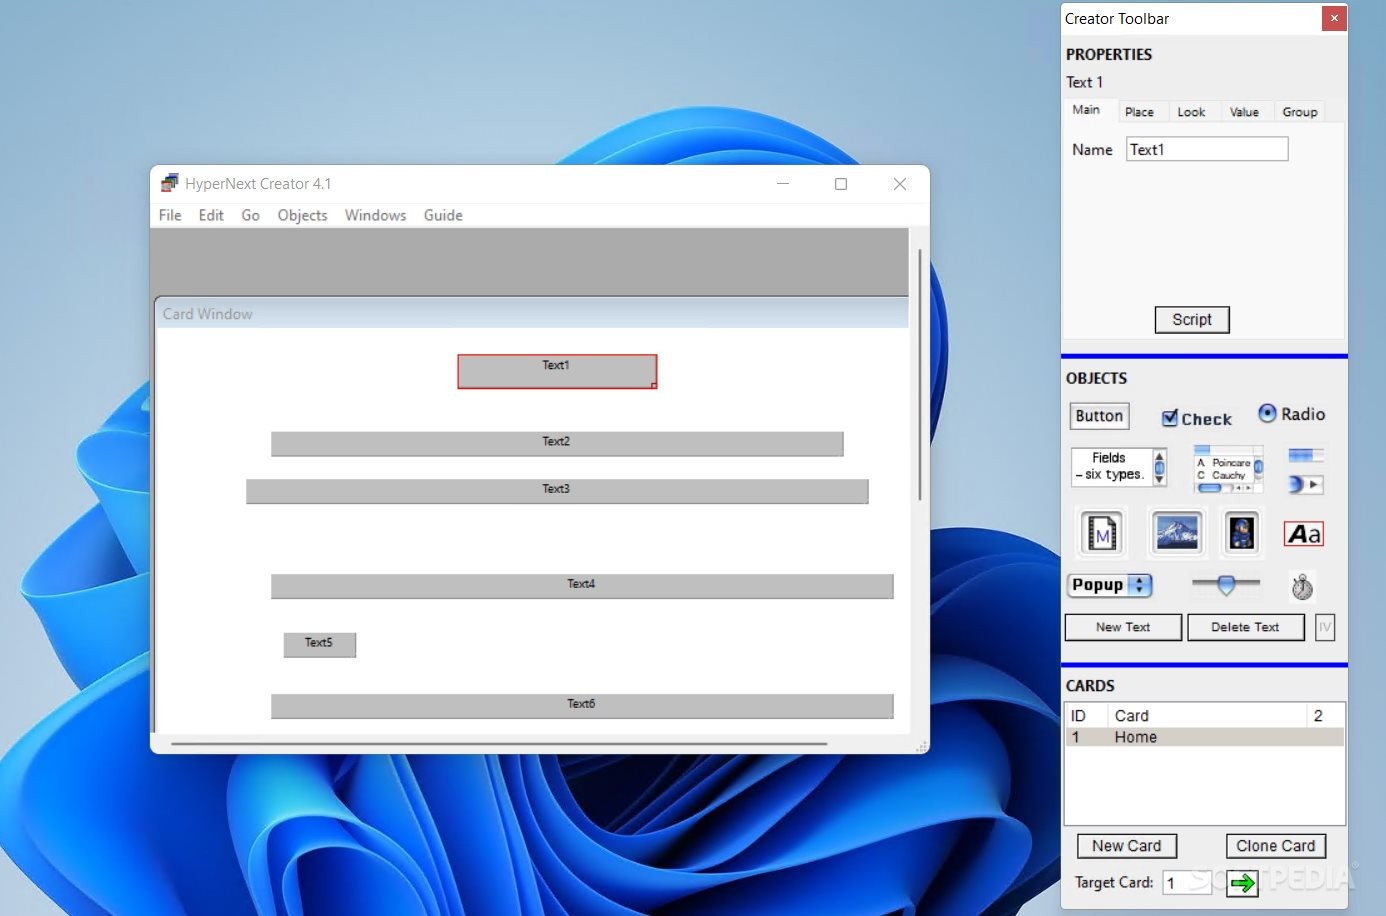
Task: Open the Script editor button
Action: pos(1192,319)
